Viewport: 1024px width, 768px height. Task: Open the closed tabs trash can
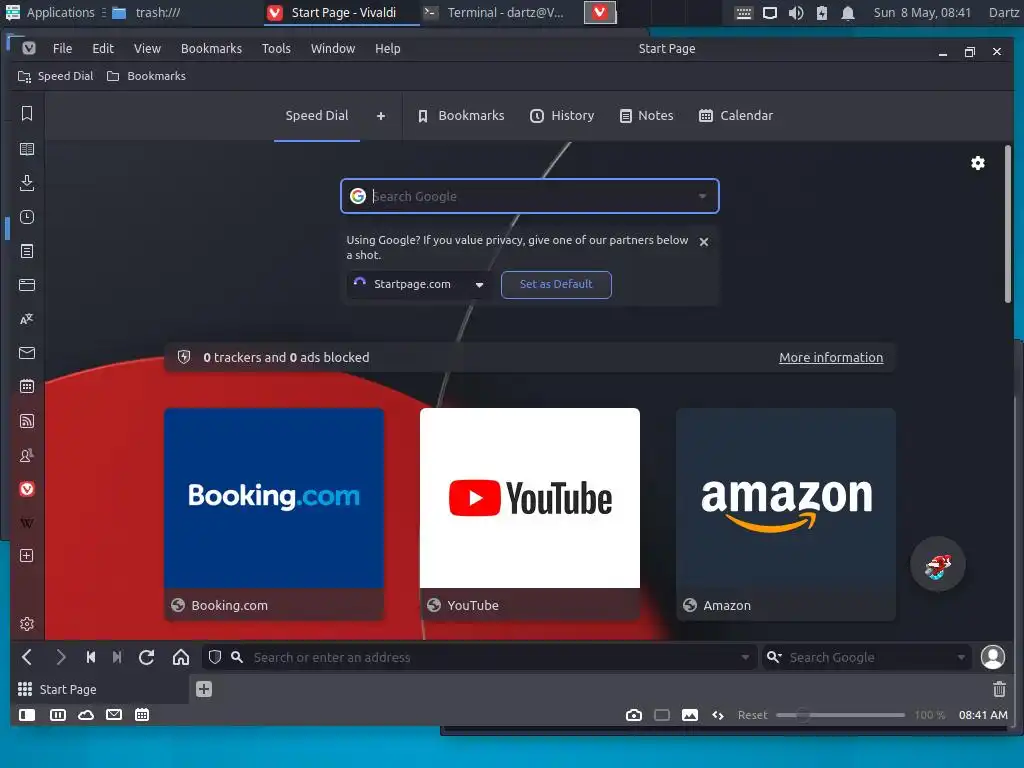(x=999, y=689)
